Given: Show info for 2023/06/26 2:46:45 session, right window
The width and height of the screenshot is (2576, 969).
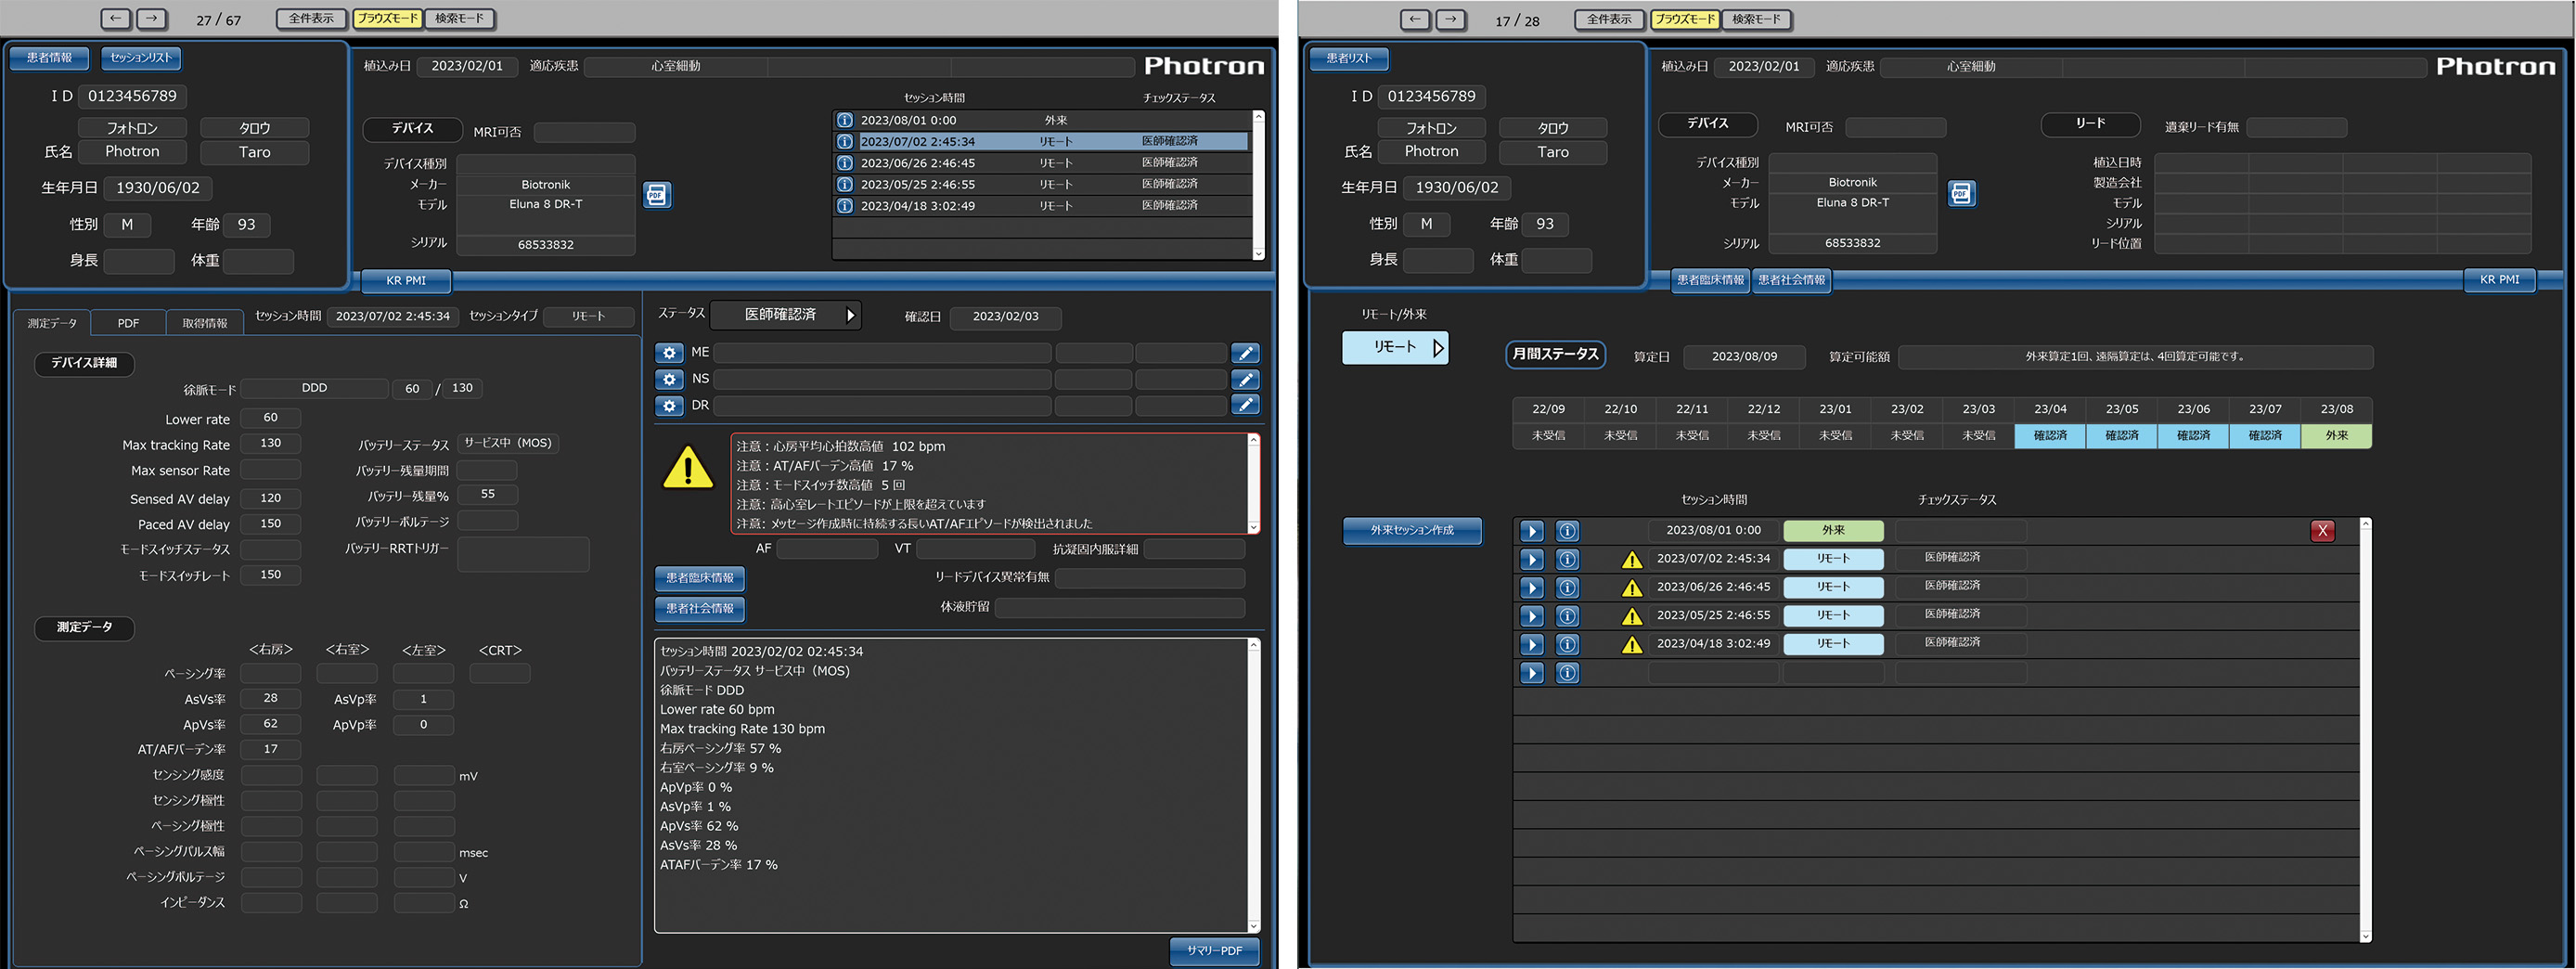Looking at the screenshot, I should [x=1567, y=588].
